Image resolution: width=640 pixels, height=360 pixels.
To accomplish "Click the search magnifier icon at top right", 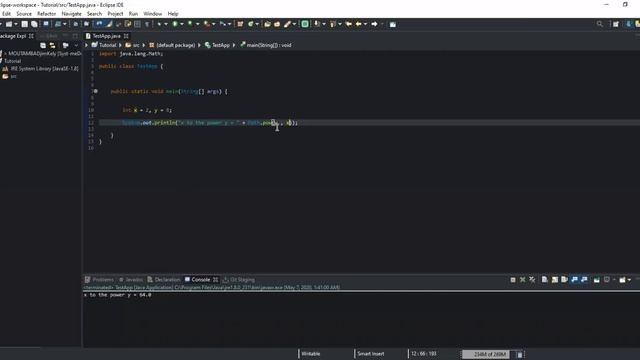I will [600, 24].
